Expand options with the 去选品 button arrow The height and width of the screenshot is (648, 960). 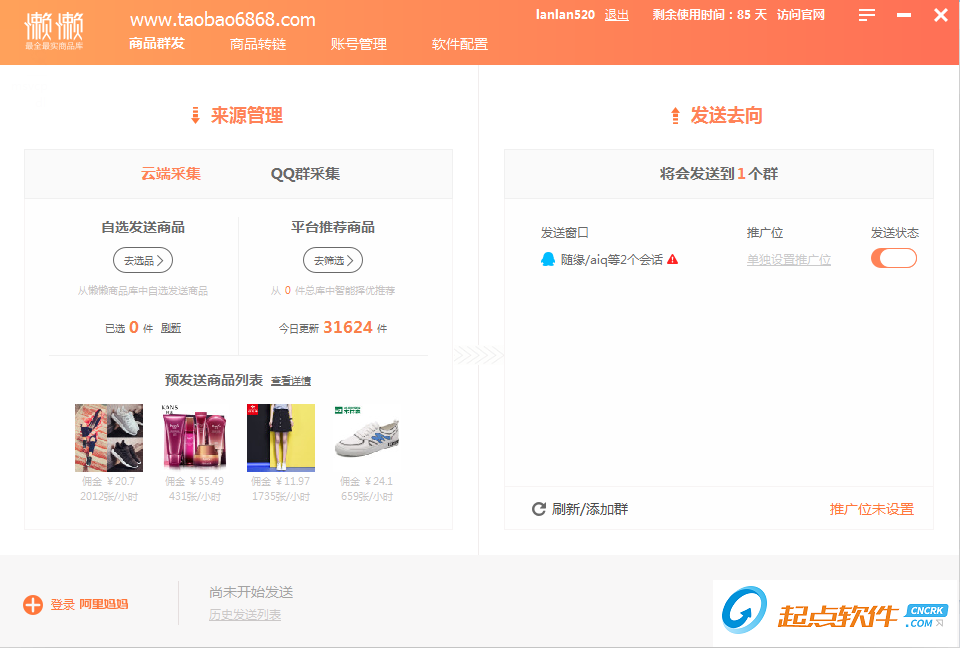(x=158, y=259)
